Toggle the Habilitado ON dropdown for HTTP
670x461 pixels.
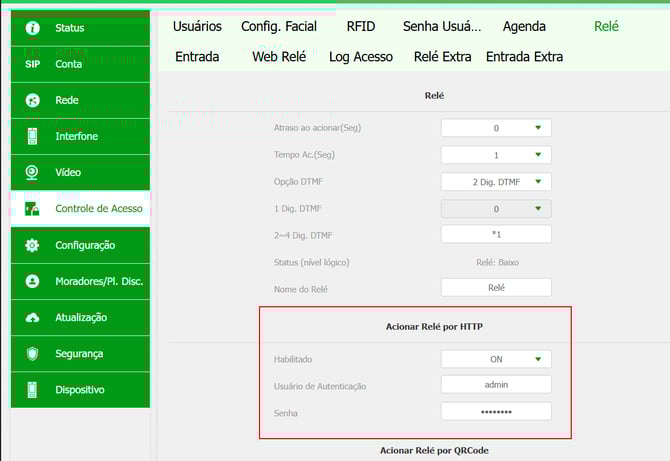496,359
